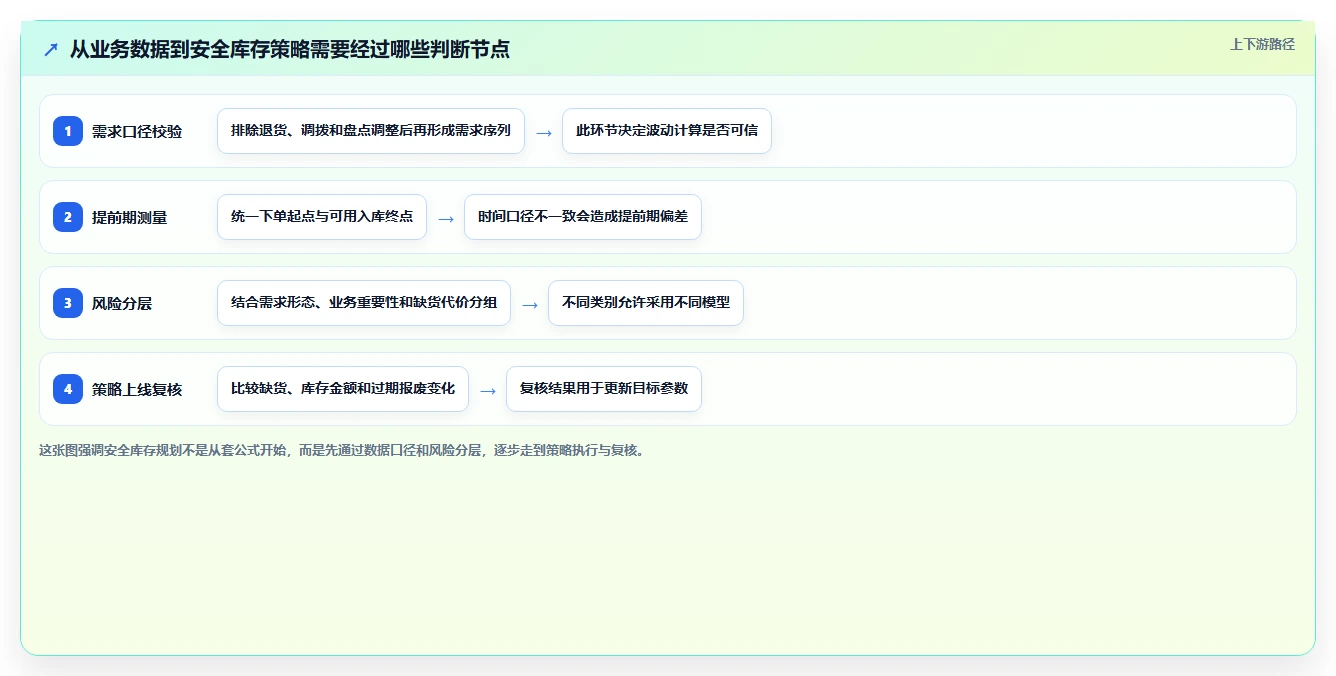Click the 此环节决定波动计算是否可信 box
The height and width of the screenshot is (676, 1336).
(x=667, y=131)
